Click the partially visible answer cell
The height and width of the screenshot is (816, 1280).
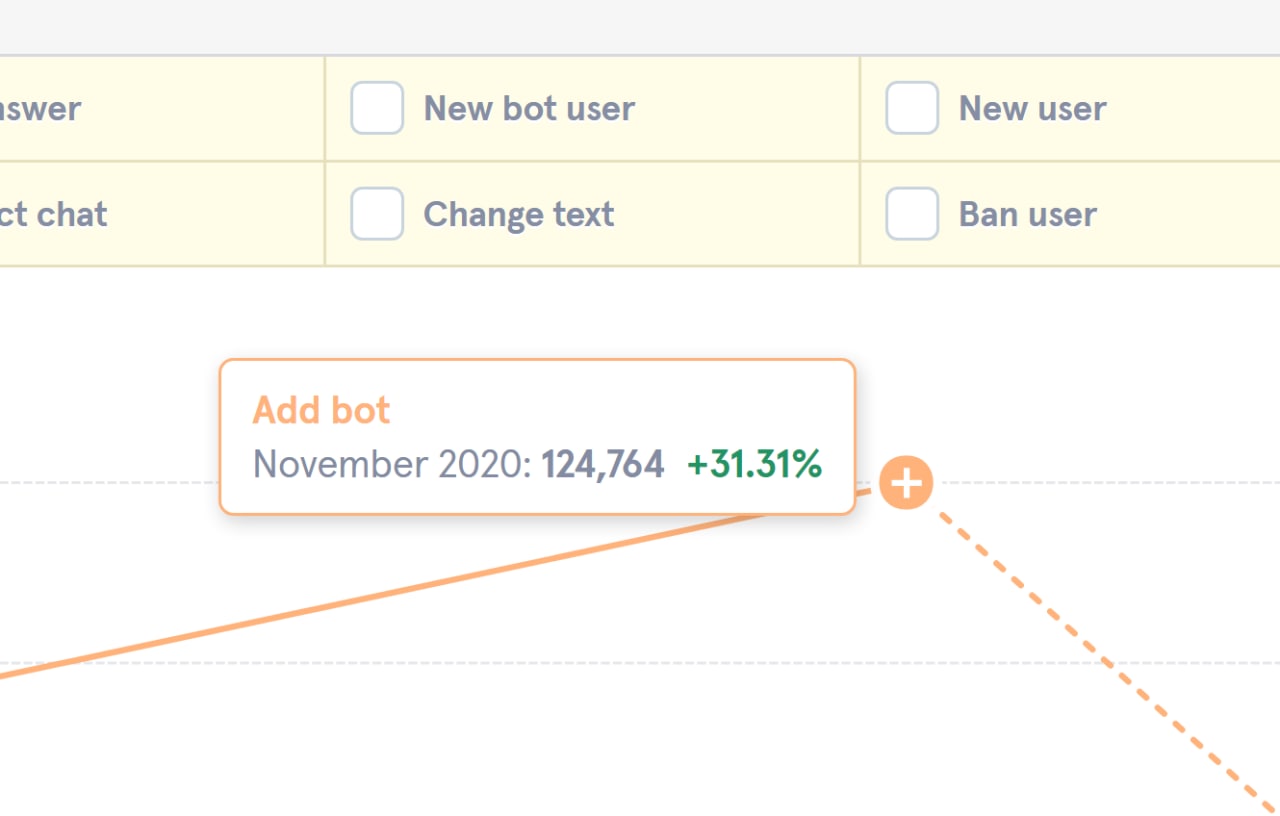click(161, 108)
